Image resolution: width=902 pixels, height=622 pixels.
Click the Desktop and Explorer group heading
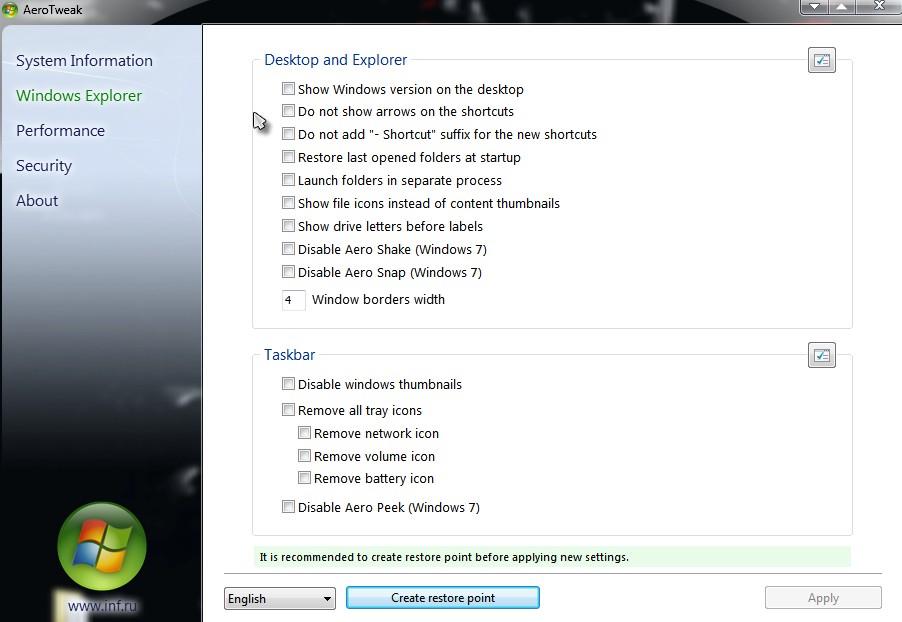click(335, 60)
